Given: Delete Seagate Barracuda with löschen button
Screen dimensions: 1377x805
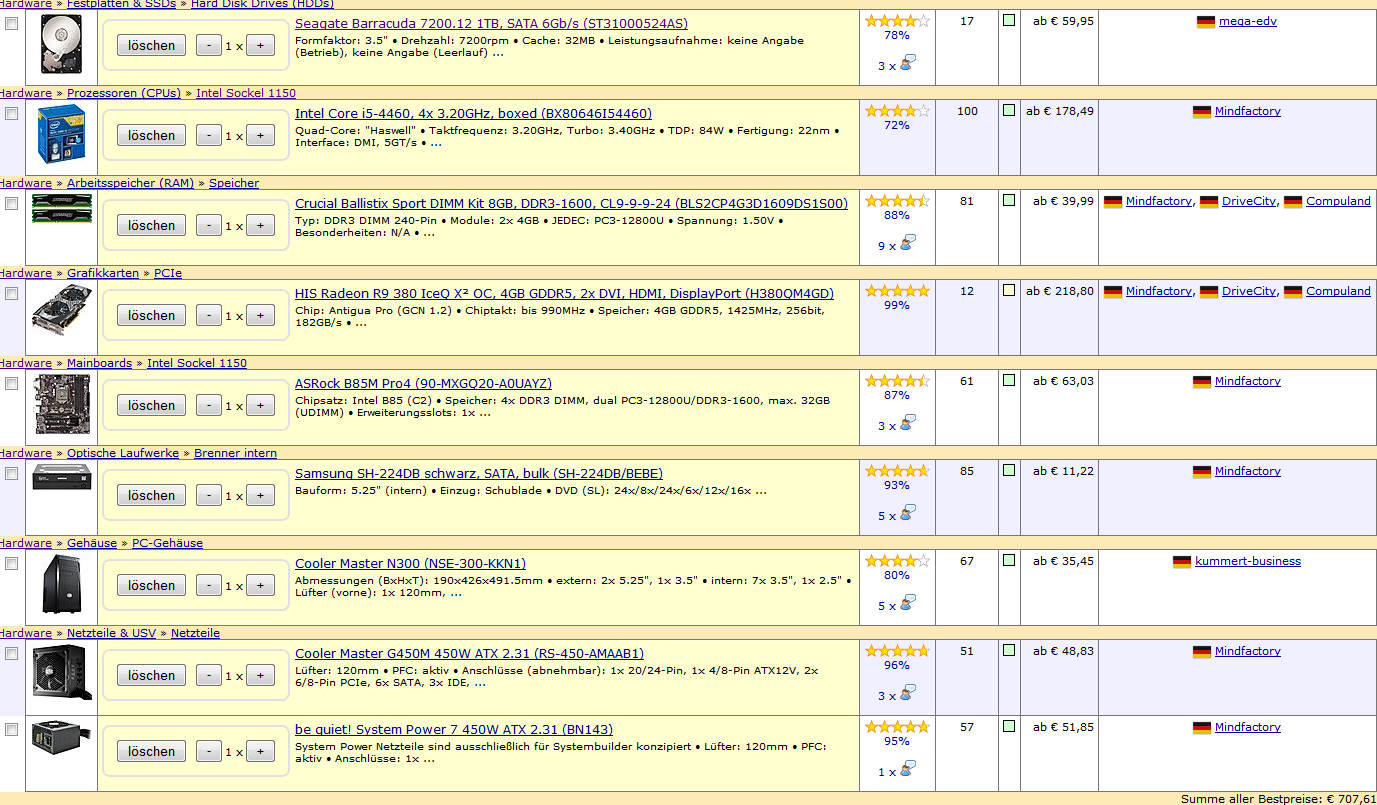Looking at the screenshot, I should [x=151, y=45].
